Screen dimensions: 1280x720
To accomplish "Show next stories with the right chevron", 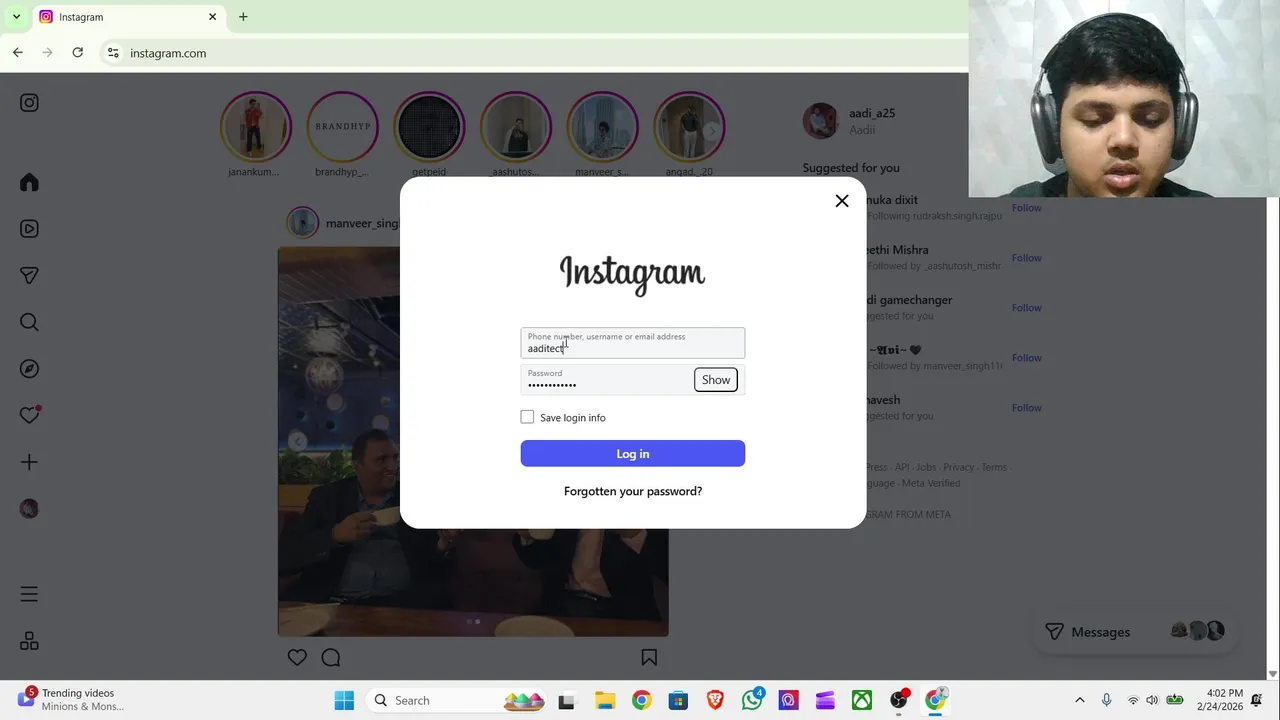I will tap(711, 131).
